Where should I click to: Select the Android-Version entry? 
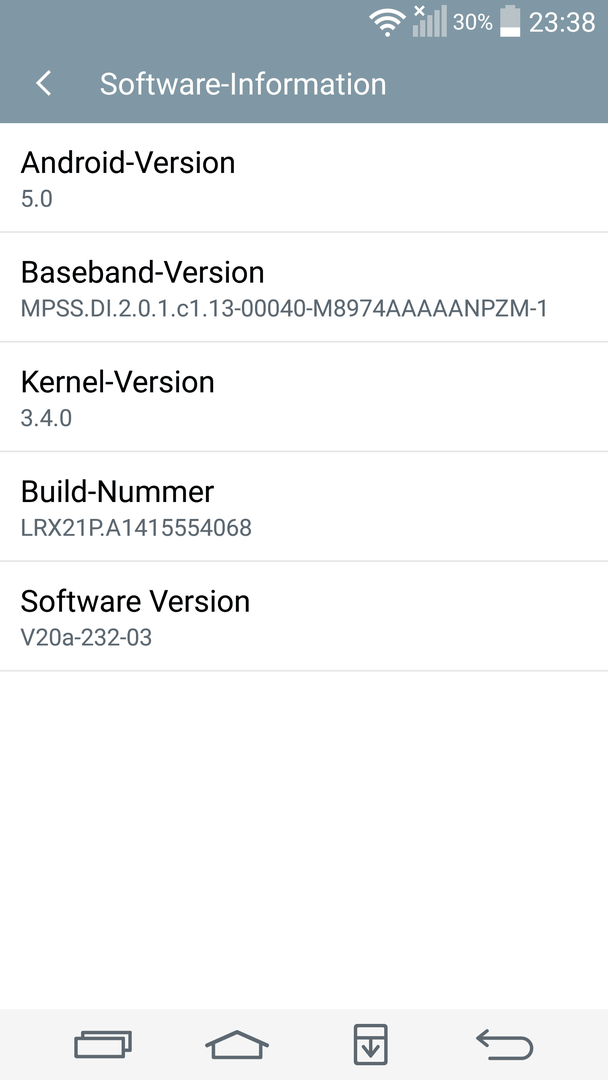pos(304,178)
